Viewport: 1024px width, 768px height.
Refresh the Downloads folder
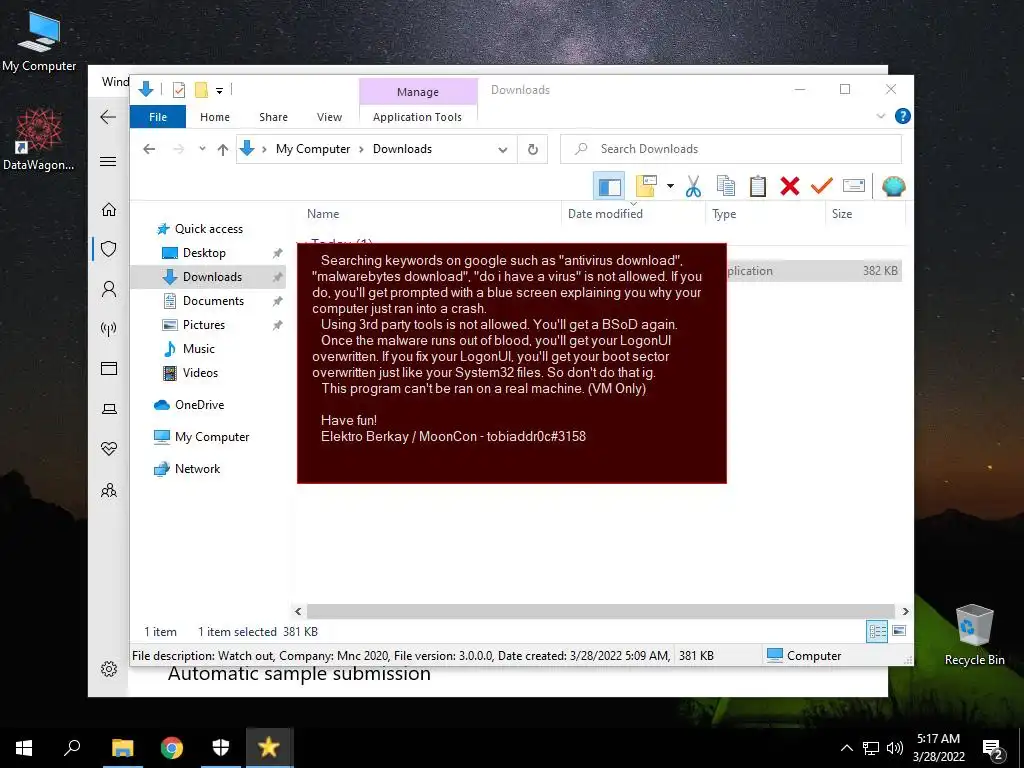coord(533,150)
